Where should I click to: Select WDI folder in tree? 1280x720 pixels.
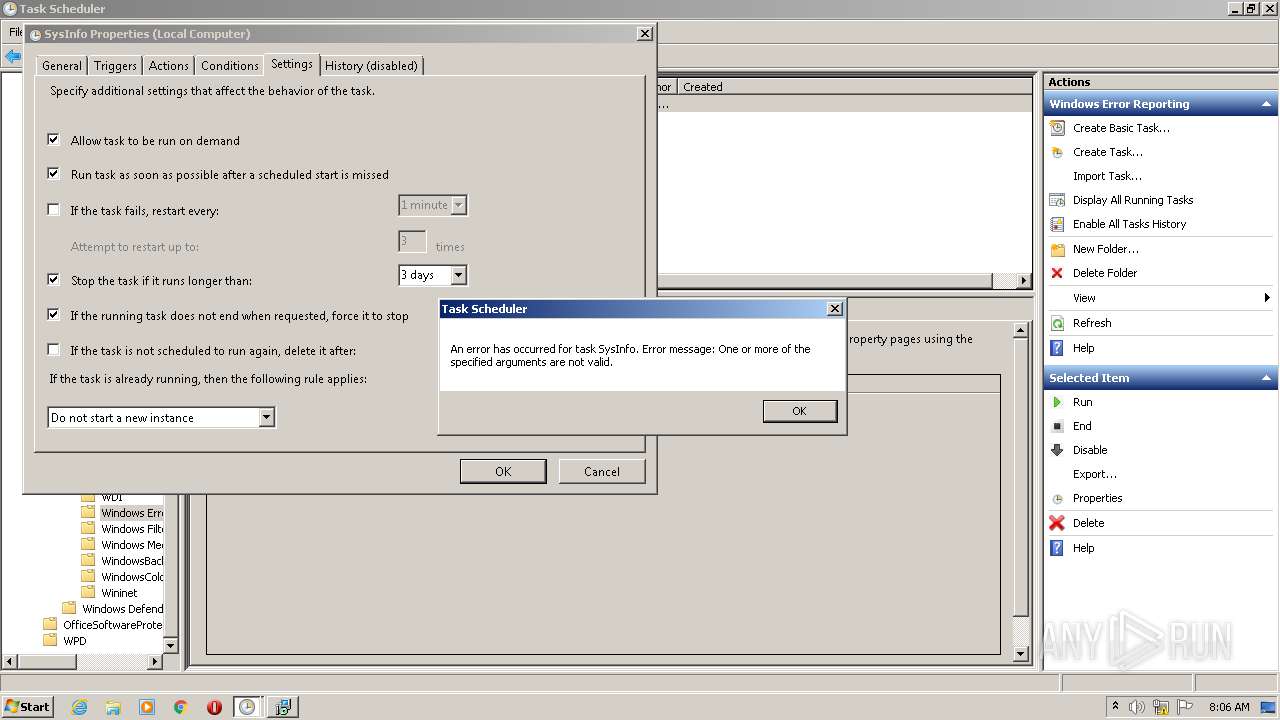pos(112,497)
